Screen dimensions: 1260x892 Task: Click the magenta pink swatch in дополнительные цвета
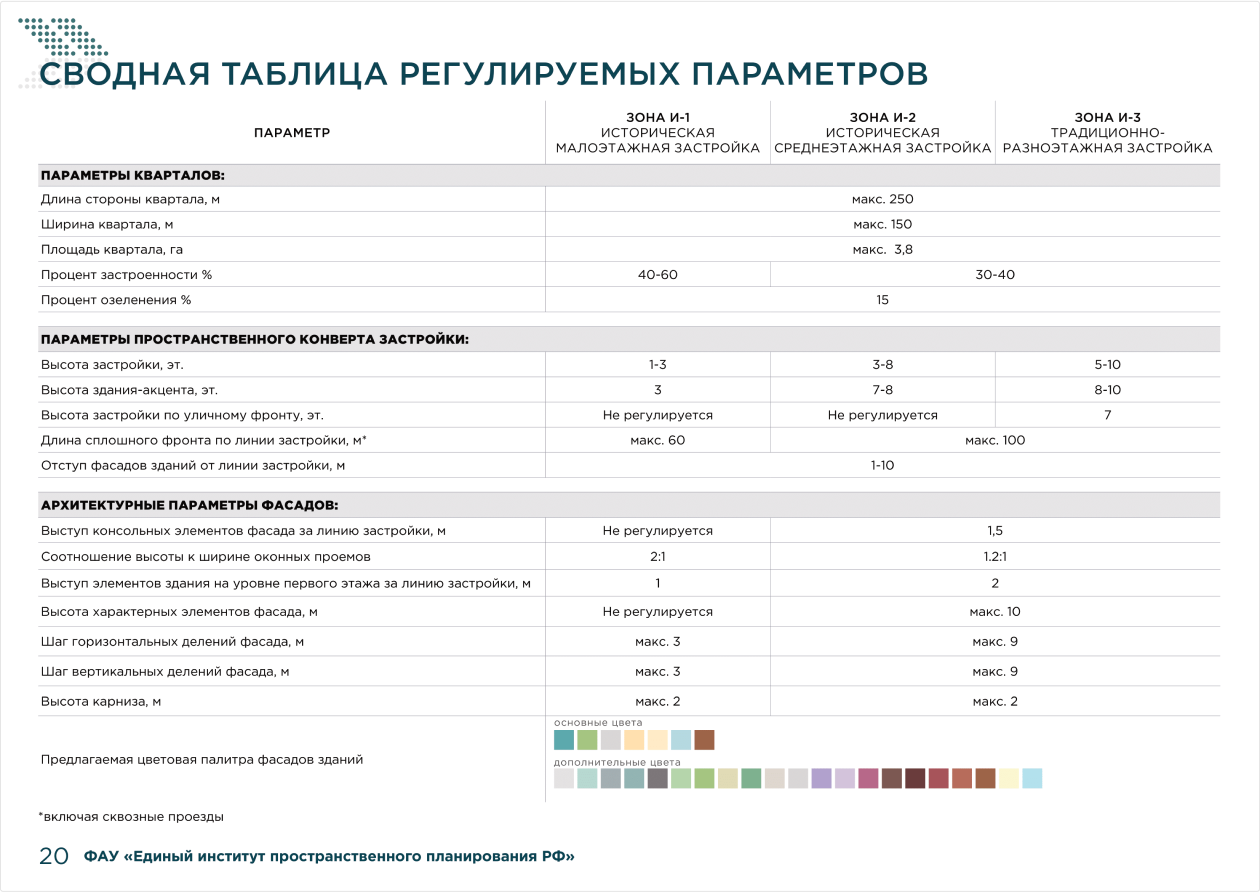click(868, 778)
